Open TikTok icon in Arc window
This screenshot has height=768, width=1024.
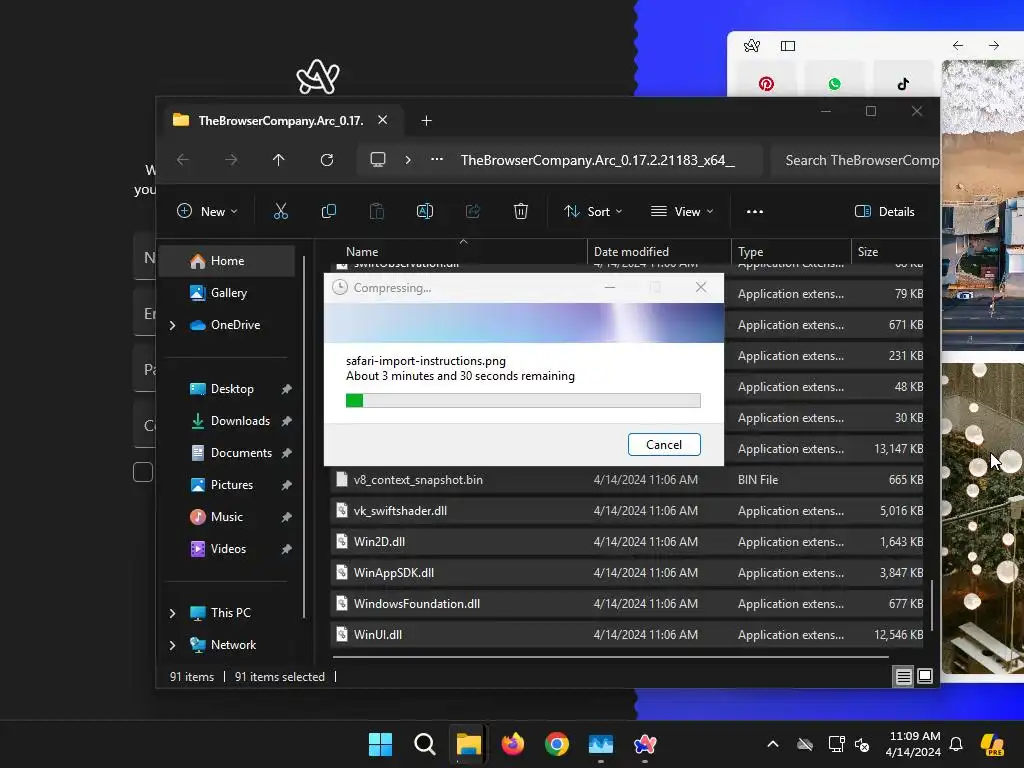coord(903,84)
